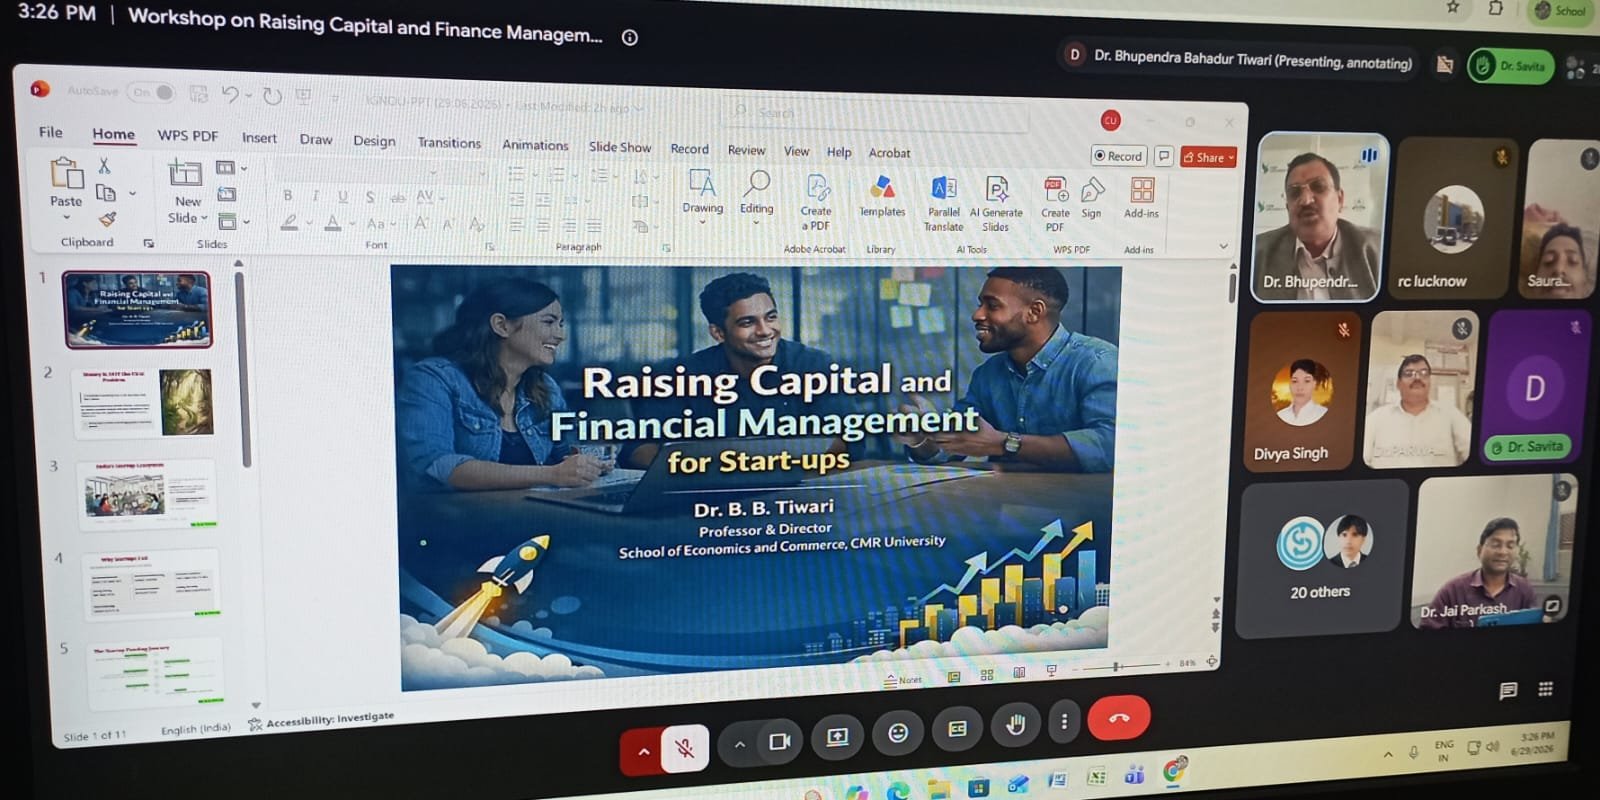Expand the Drawing dropdown

tap(703, 221)
